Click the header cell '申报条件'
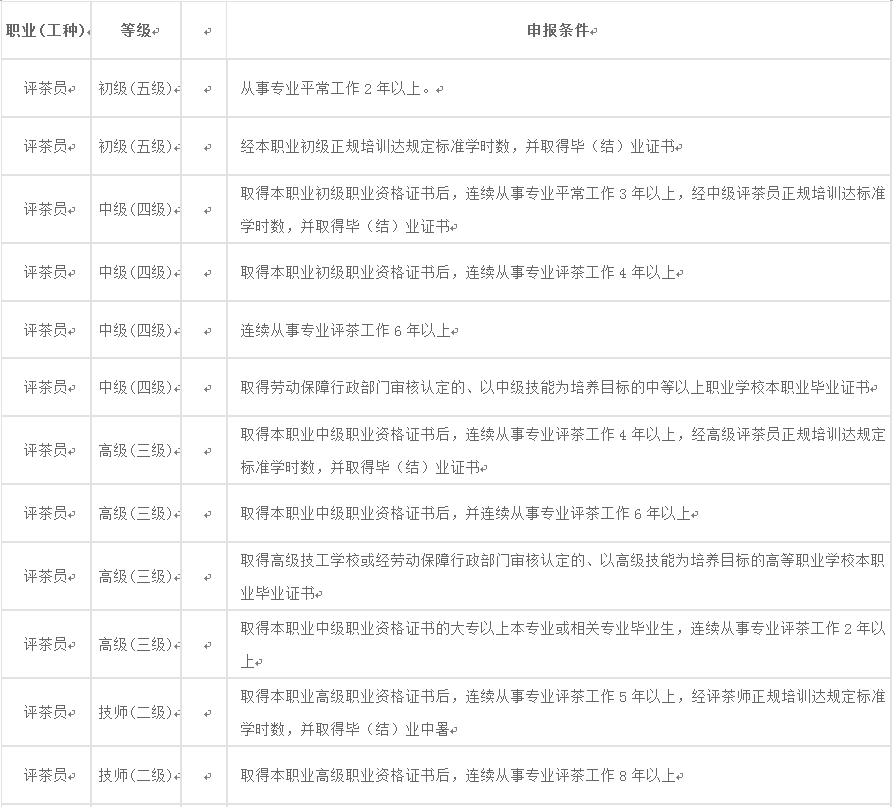The width and height of the screenshot is (893, 807). [x=558, y=30]
